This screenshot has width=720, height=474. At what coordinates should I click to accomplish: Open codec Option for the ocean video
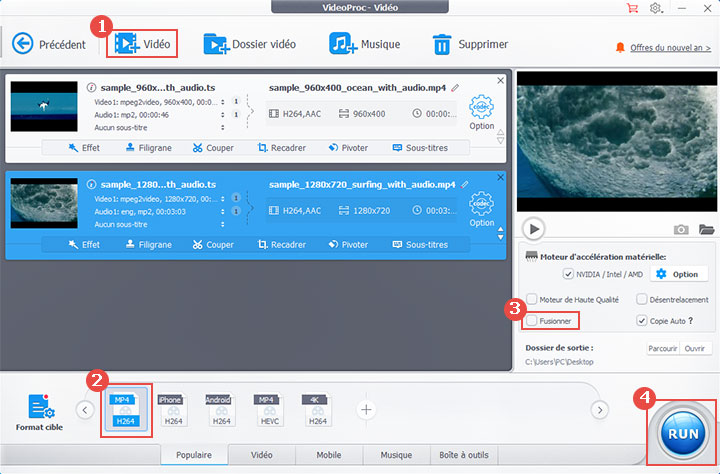tap(481, 113)
